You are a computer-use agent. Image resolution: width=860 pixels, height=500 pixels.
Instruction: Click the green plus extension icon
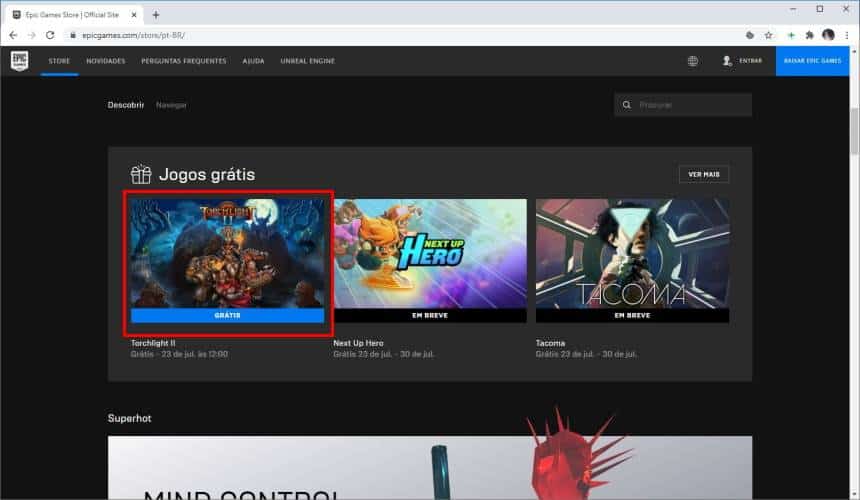tap(790, 35)
